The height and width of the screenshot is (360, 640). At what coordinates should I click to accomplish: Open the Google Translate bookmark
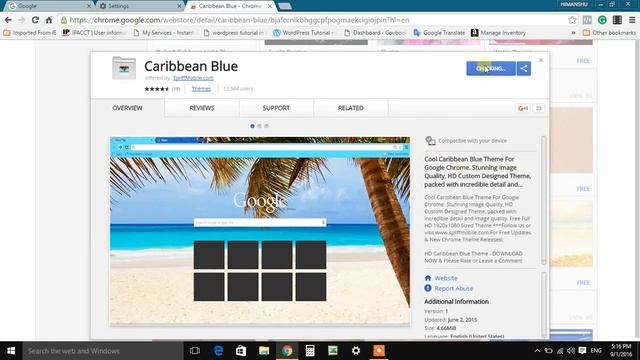point(439,33)
